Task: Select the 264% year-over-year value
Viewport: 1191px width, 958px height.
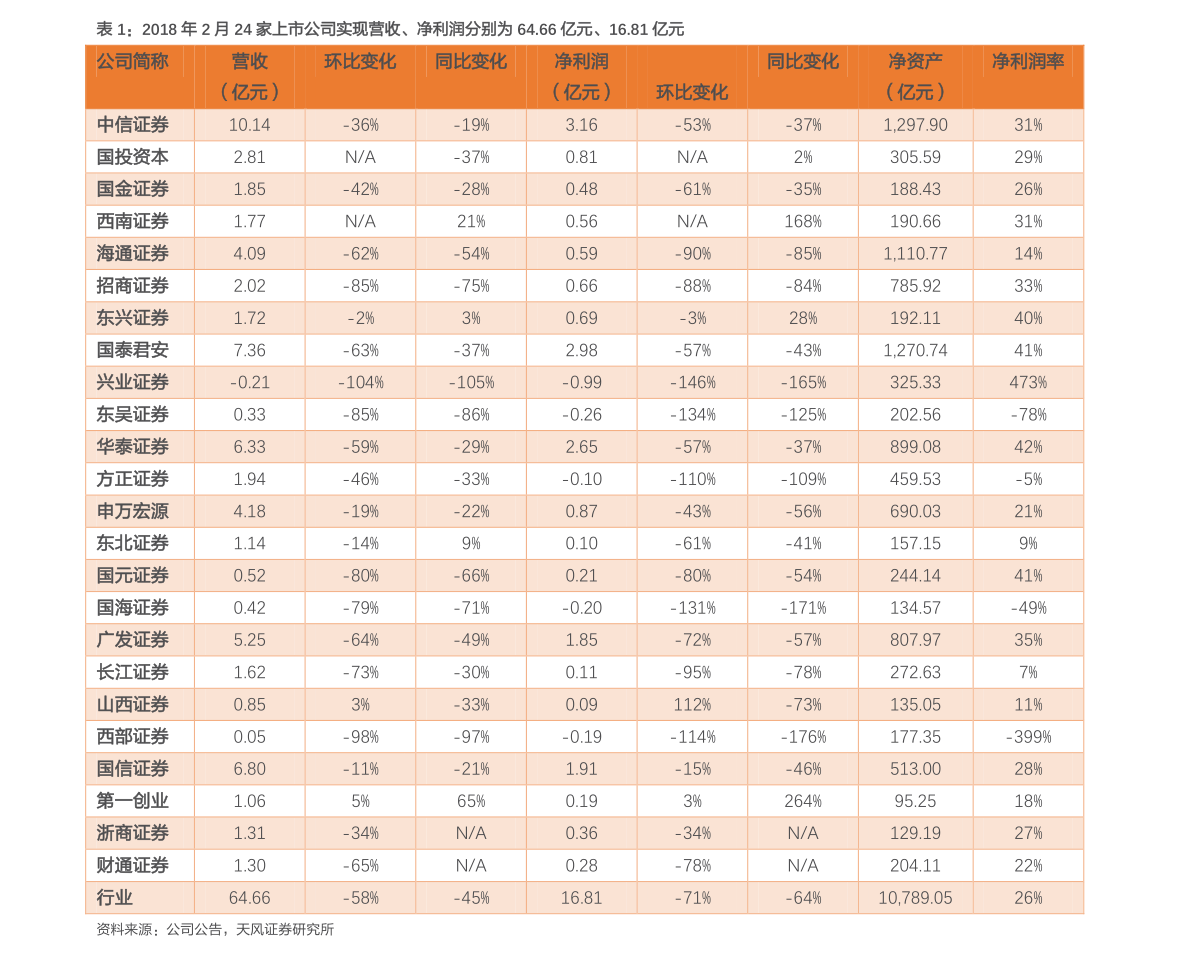Action: pyautogui.click(x=803, y=801)
